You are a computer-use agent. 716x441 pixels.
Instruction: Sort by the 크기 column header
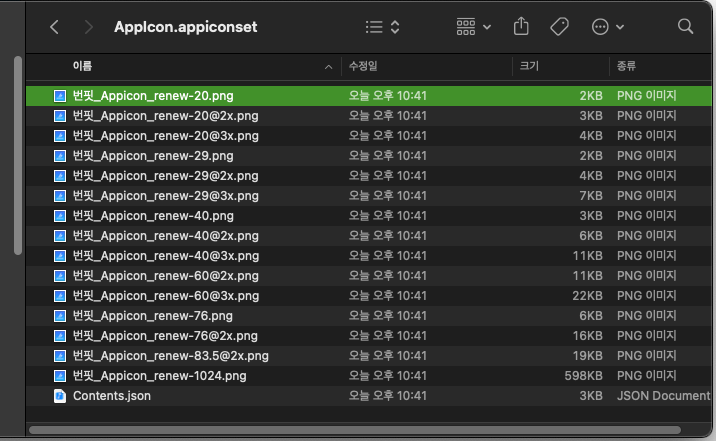pos(529,66)
